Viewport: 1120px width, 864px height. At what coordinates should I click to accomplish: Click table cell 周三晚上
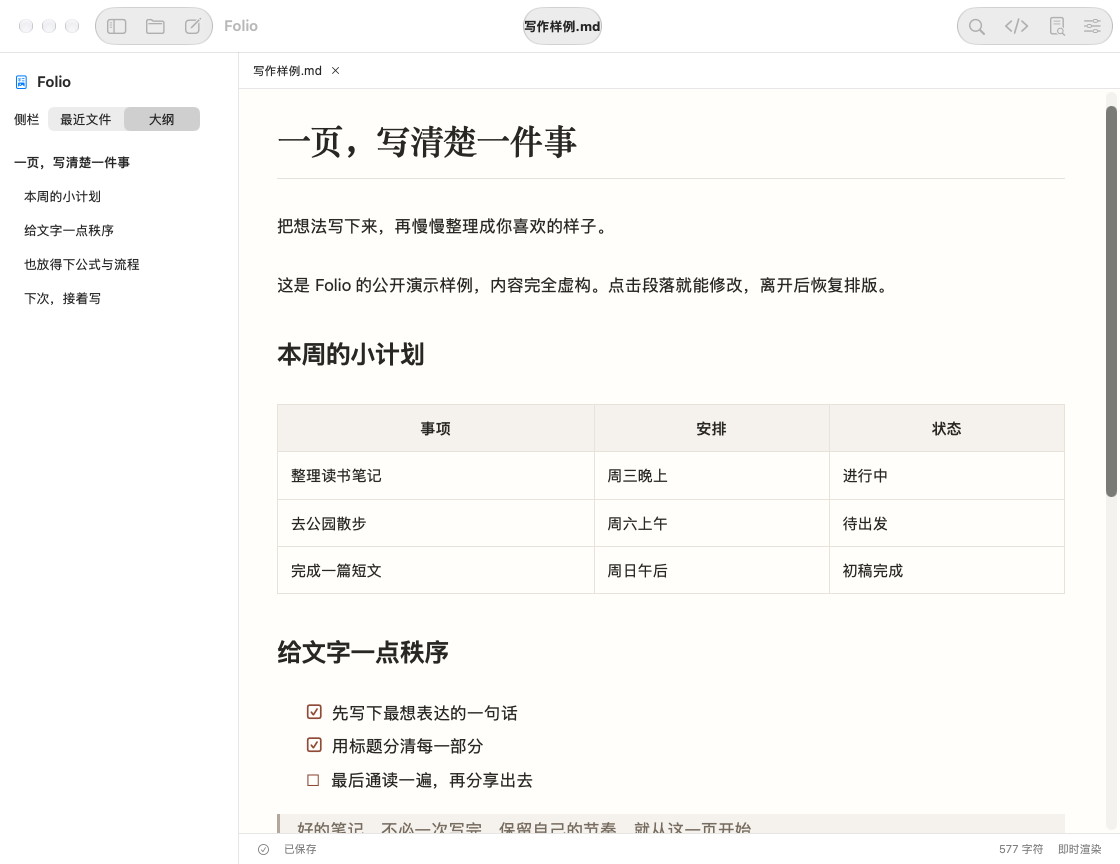[711, 476]
